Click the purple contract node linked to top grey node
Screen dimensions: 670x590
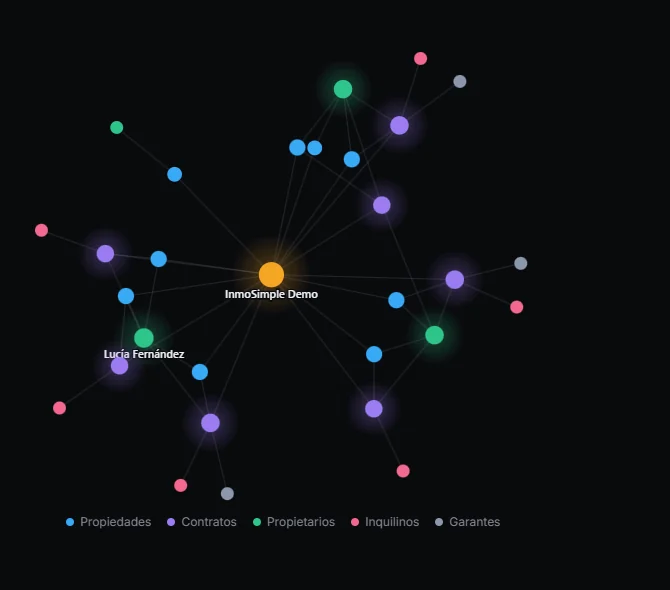point(400,125)
